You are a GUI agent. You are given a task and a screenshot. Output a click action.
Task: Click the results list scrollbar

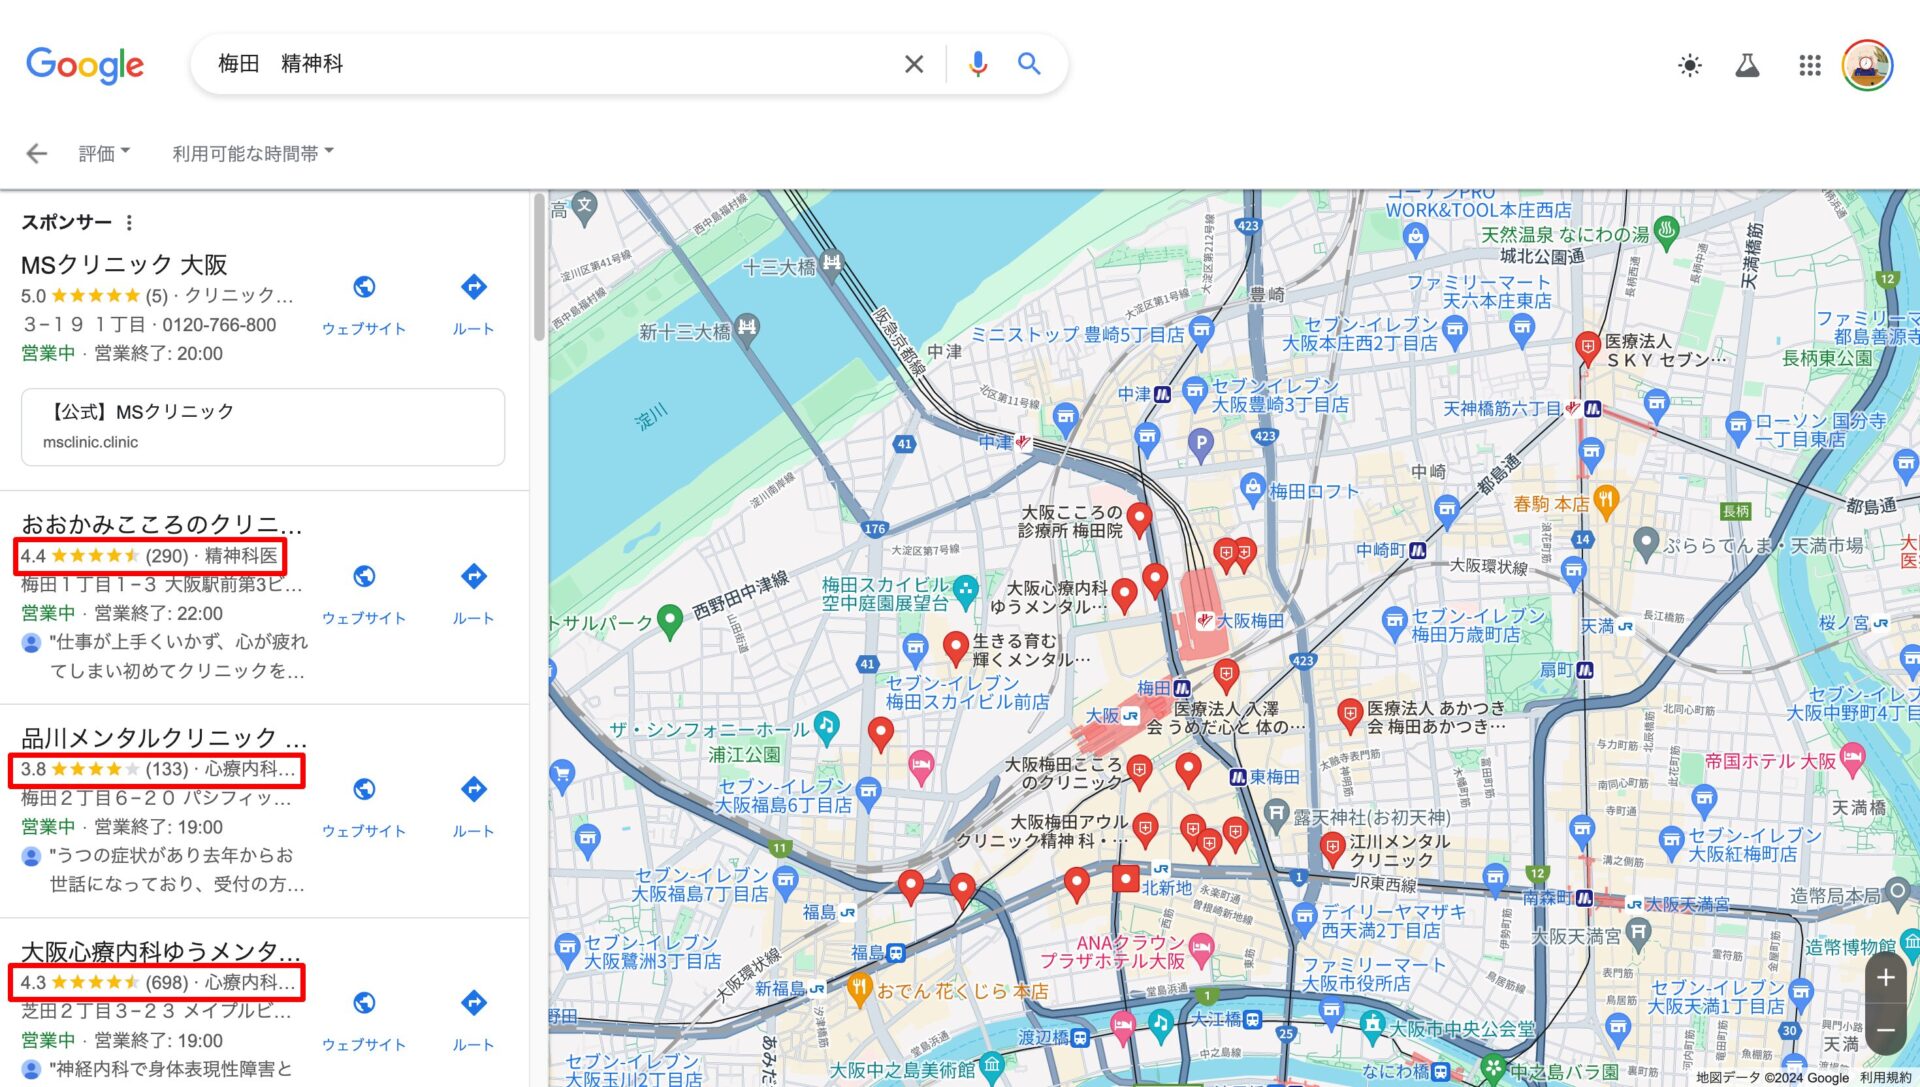[x=539, y=267]
